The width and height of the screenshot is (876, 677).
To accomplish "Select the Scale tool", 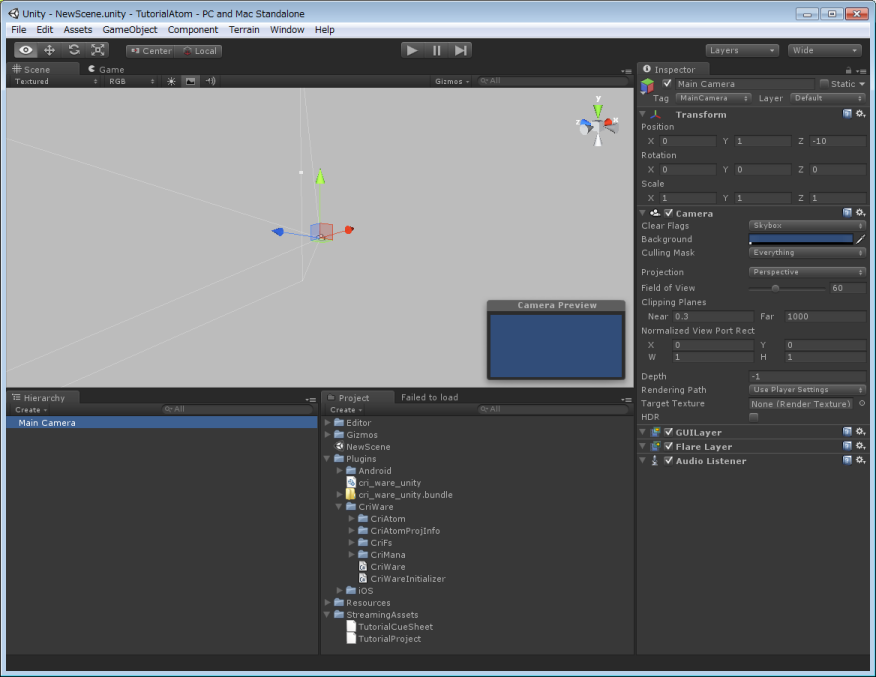I will (98, 50).
